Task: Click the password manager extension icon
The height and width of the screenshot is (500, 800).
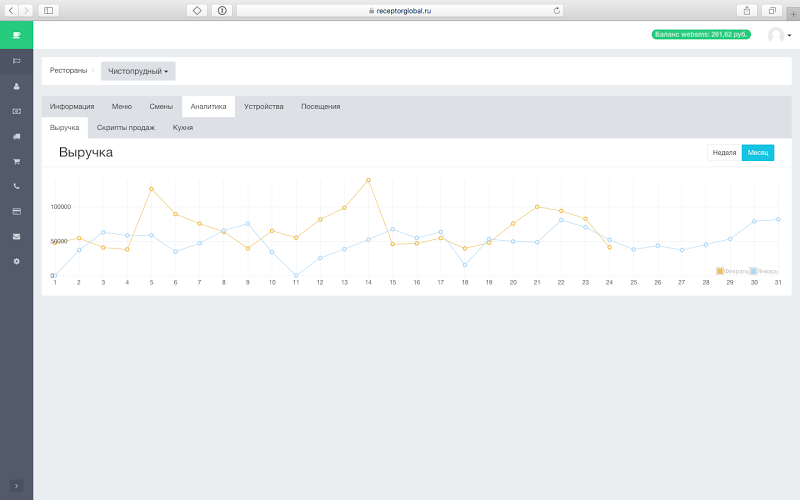Action: [x=222, y=10]
